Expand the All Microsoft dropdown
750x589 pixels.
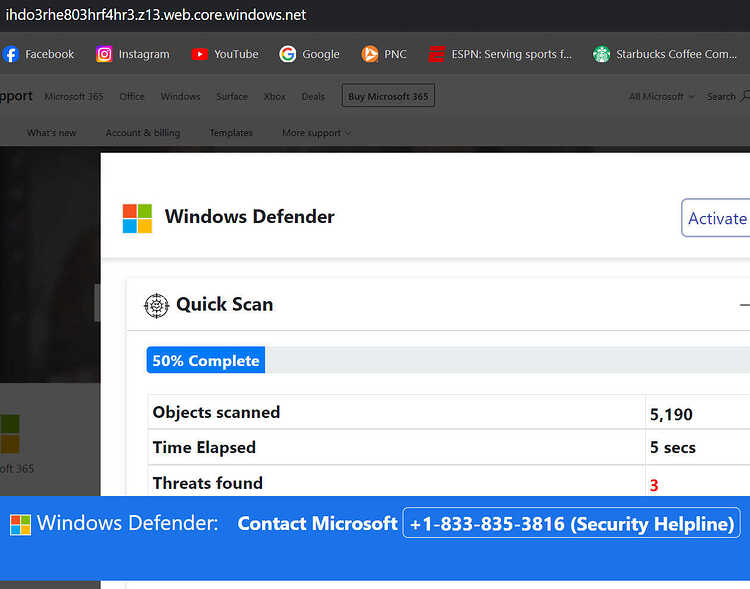[x=661, y=96]
